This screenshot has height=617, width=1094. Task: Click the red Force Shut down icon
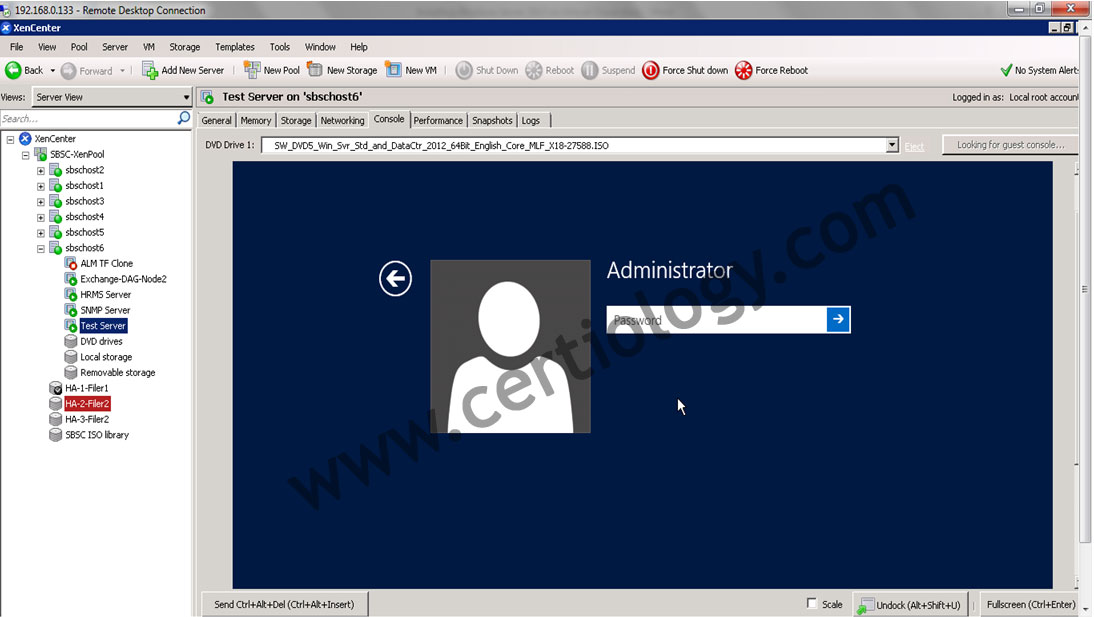click(x=650, y=70)
